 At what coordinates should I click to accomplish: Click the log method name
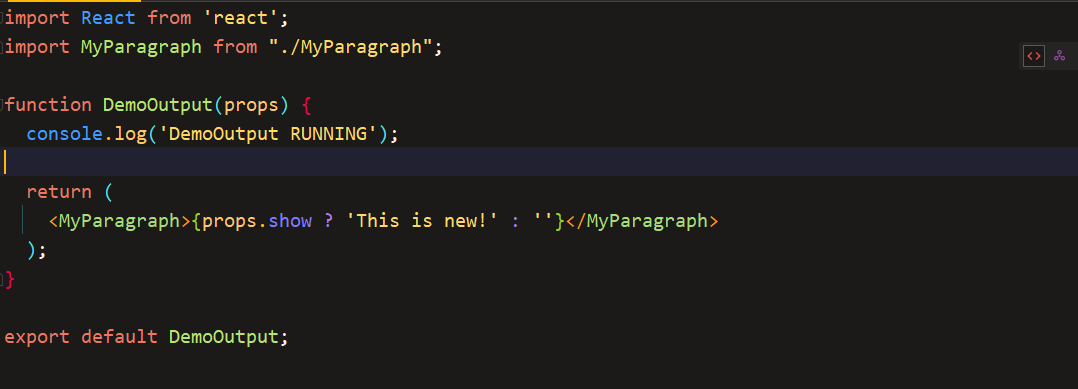tap(131, 134)
